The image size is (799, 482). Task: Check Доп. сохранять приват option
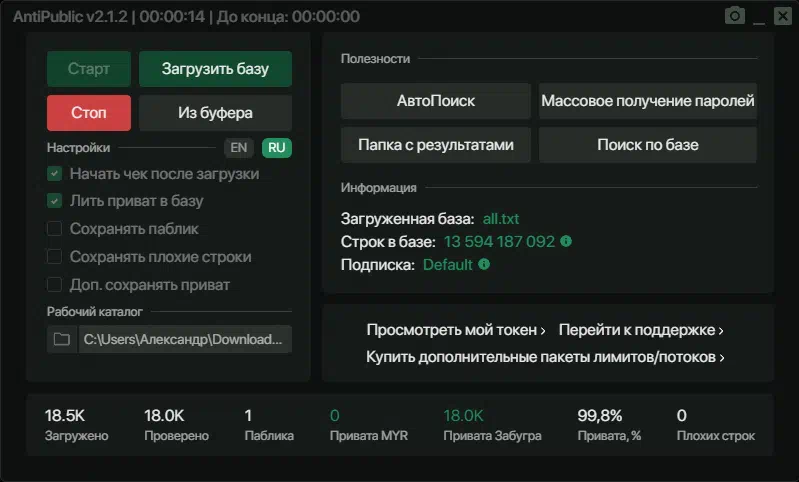pos(55,285)
